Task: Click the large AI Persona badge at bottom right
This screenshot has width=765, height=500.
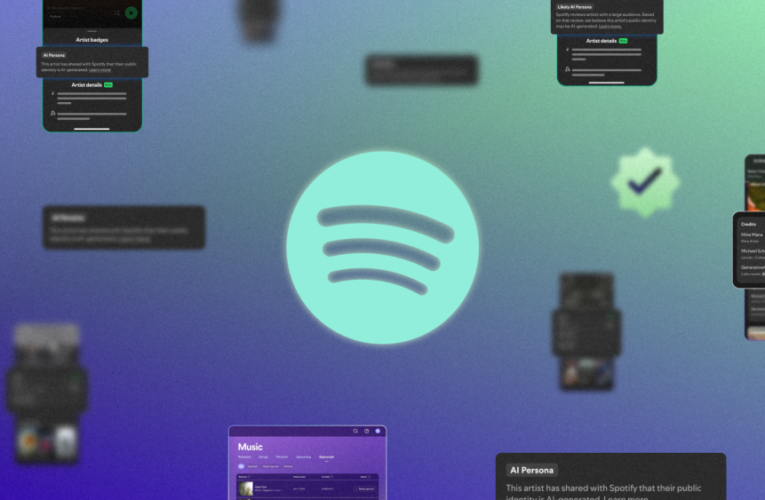Action: click(x=532, y=470)
